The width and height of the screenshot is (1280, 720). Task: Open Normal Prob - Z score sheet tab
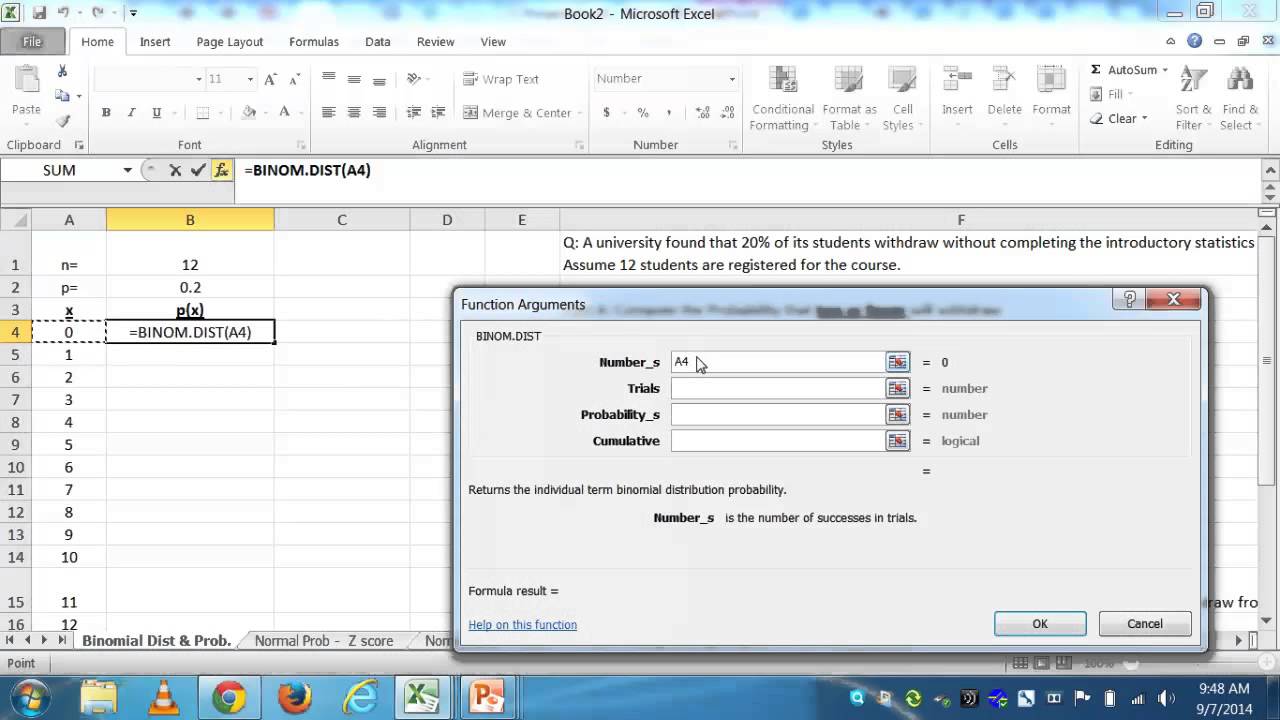click(323, 641)
